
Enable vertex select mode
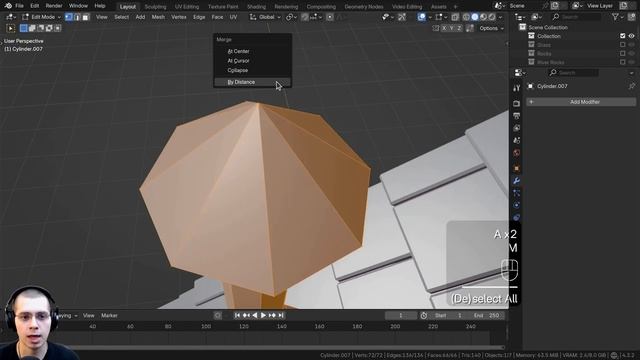(69, 17)
